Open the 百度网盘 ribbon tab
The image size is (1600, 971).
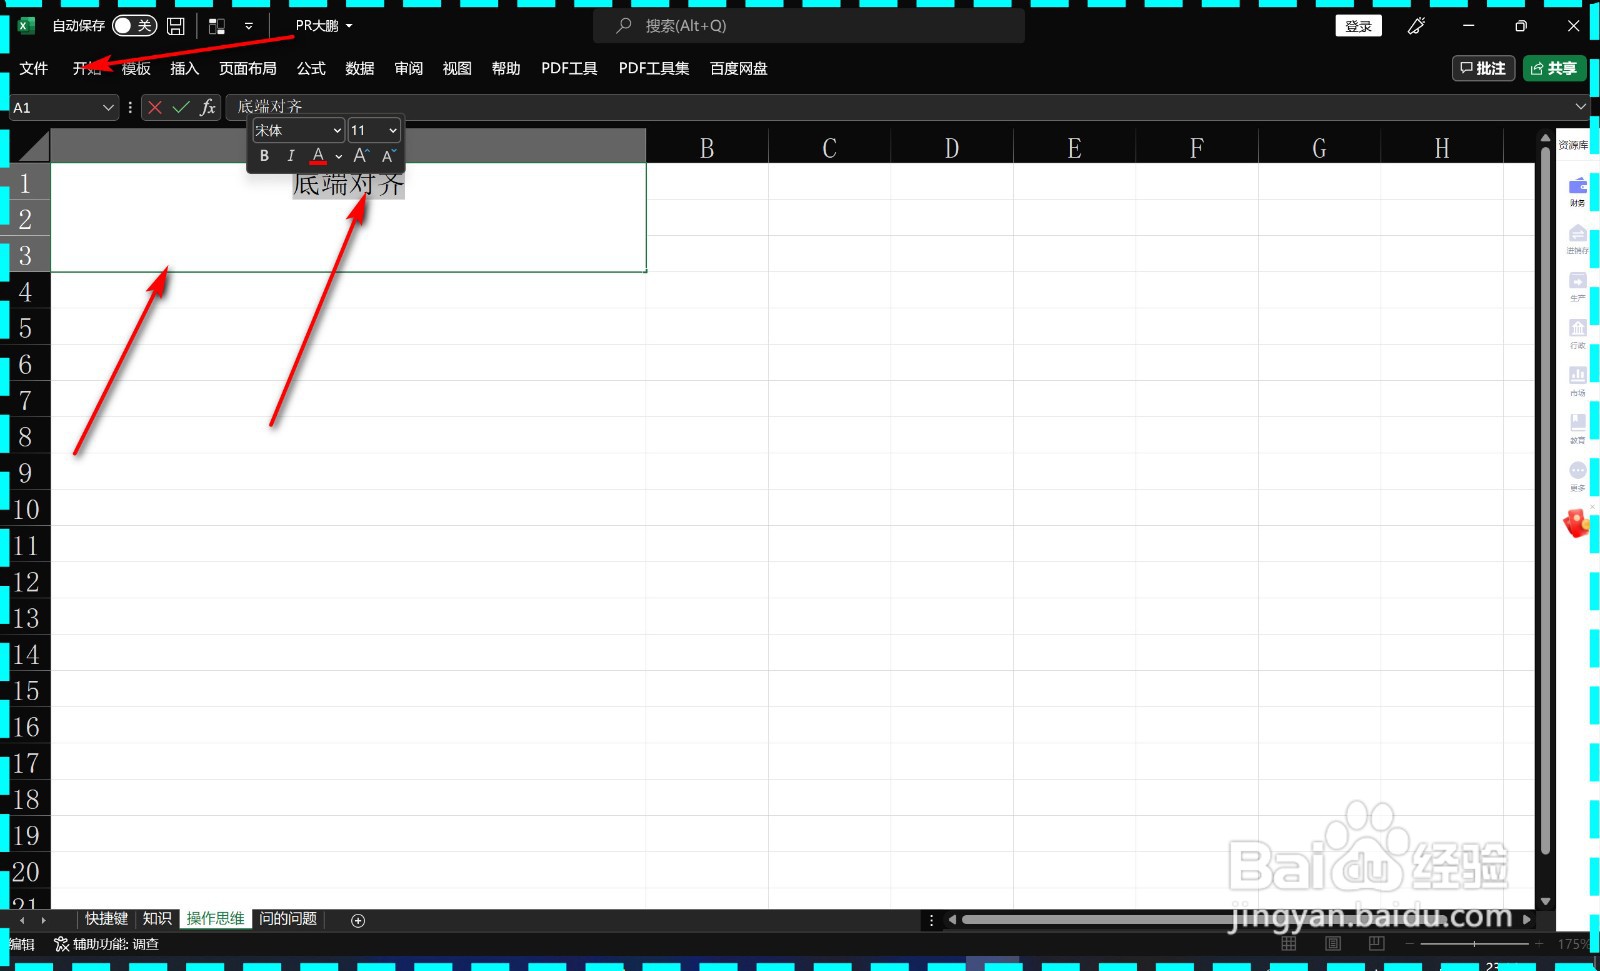[x=739, y=68]
